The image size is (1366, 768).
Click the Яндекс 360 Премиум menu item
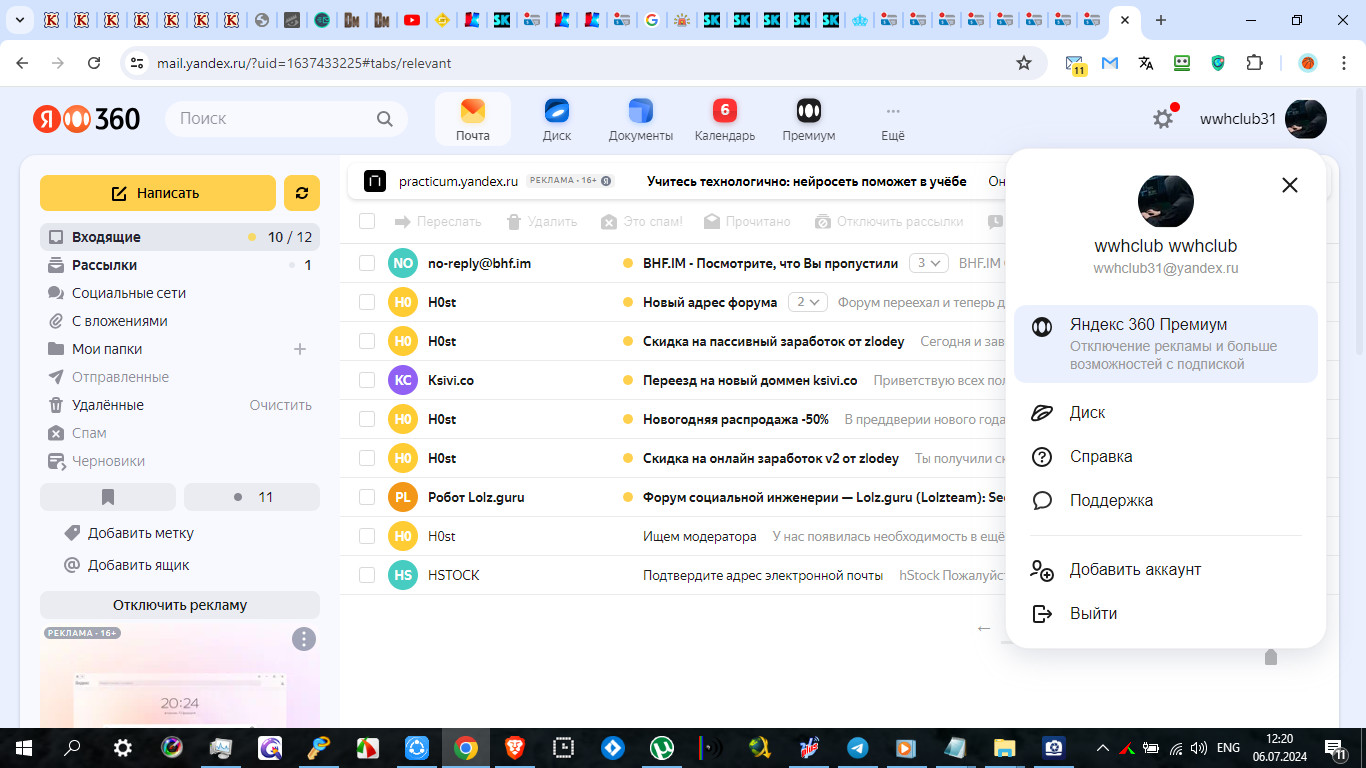(1166, 344)
